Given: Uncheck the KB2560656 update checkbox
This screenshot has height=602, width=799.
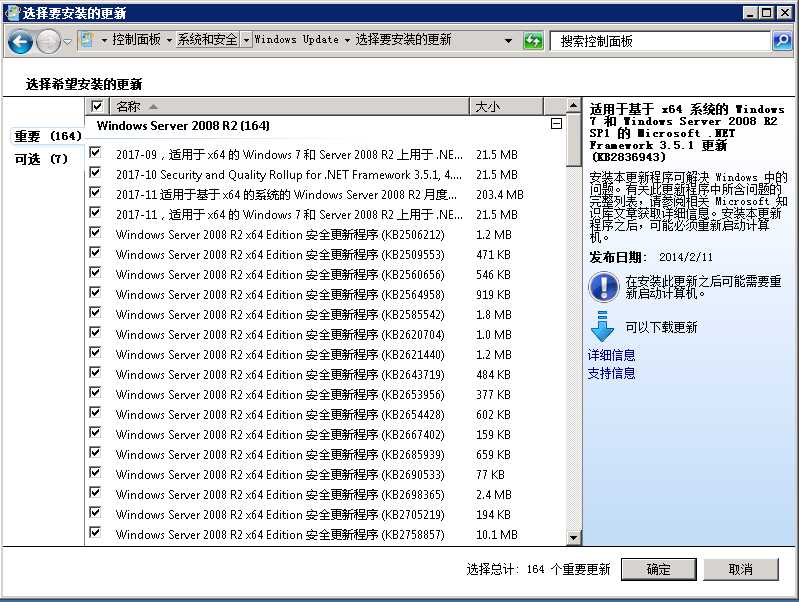Looking at the screenshot, I should click(95, 272).
